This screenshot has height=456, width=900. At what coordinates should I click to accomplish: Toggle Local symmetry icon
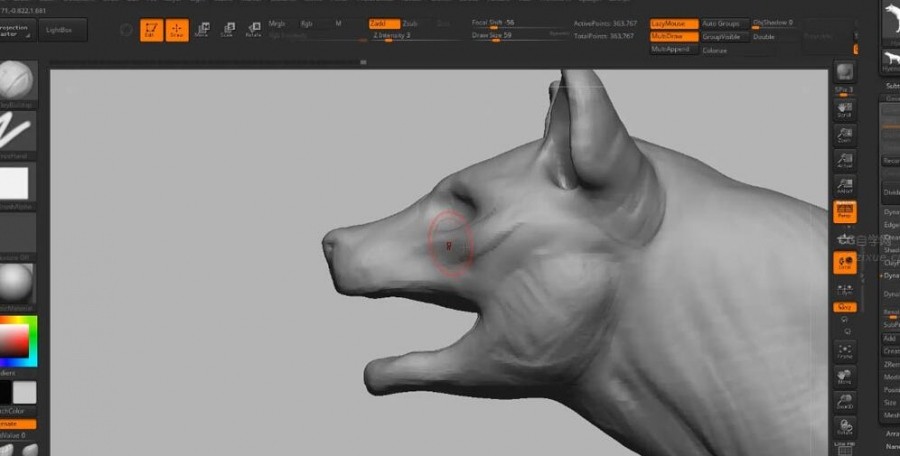coord(845,263)
